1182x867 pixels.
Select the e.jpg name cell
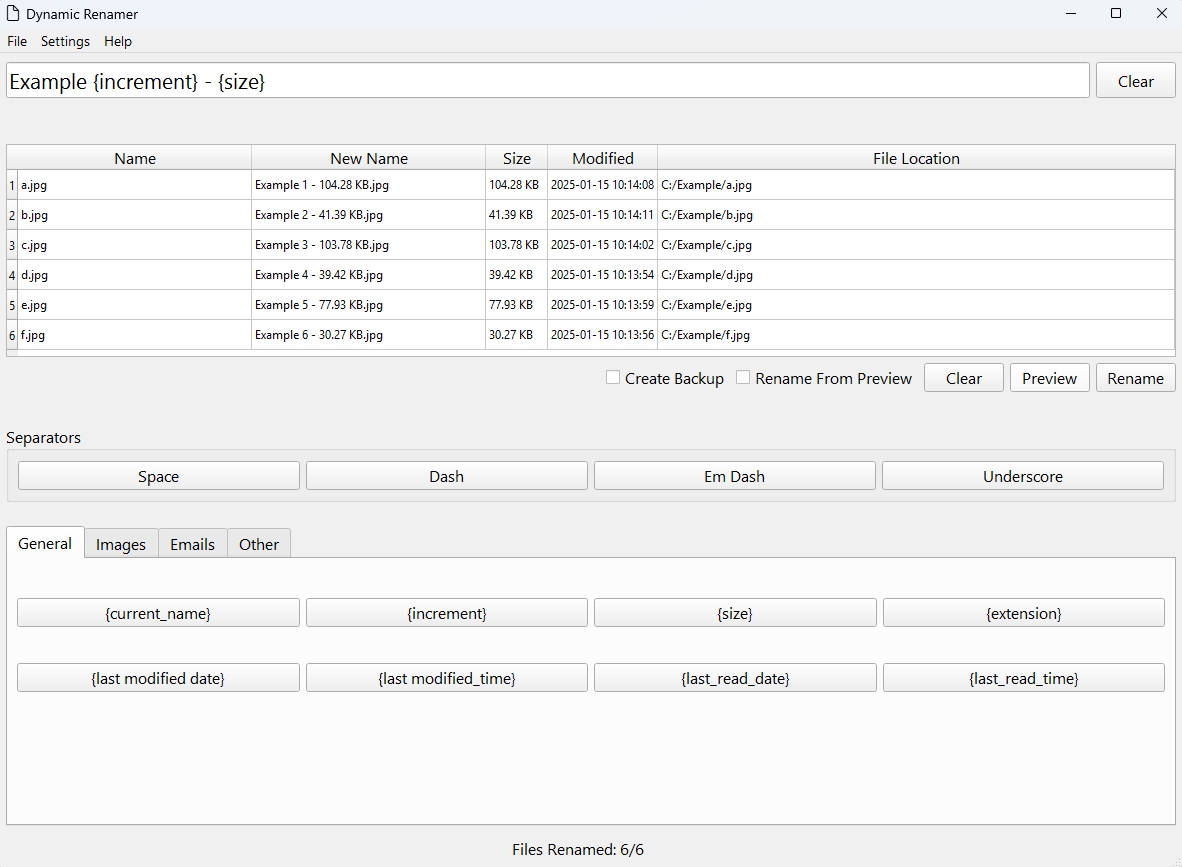(134, 305)
